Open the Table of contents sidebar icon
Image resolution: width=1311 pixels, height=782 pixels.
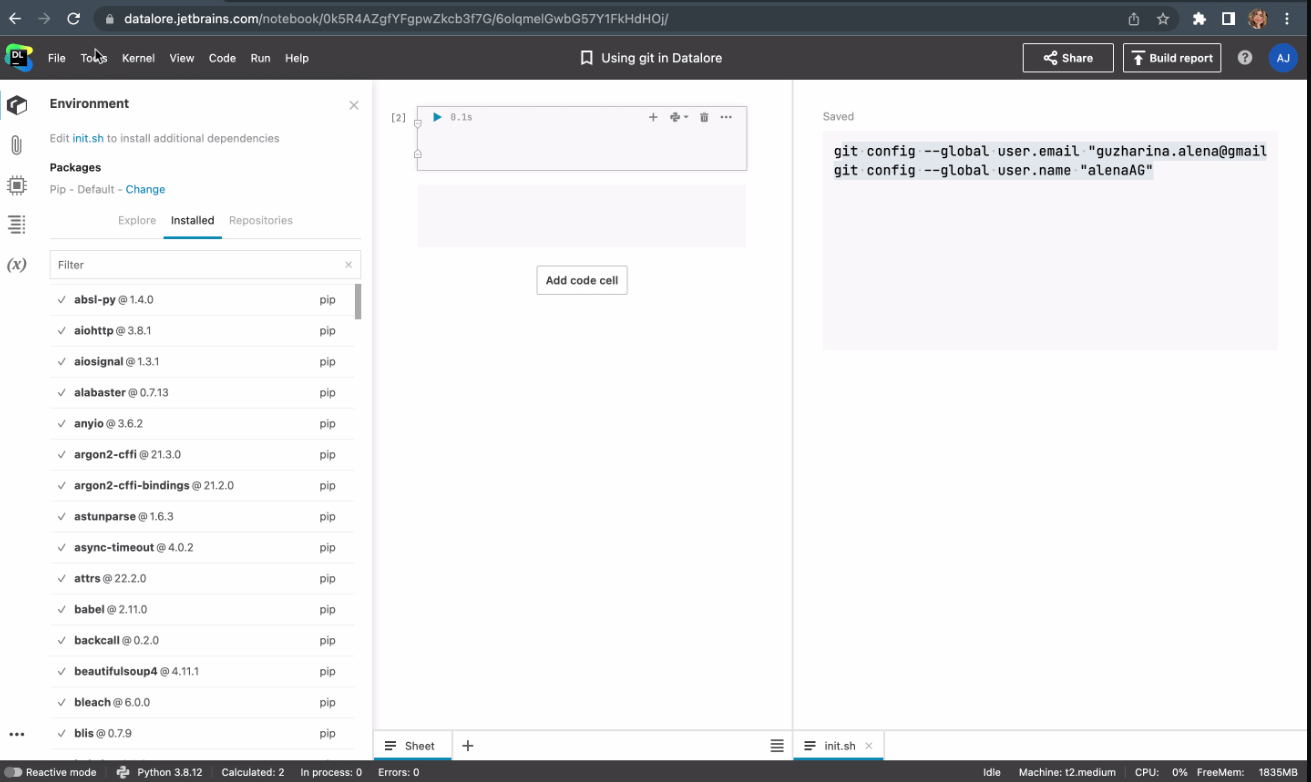[x=16, y=225]
